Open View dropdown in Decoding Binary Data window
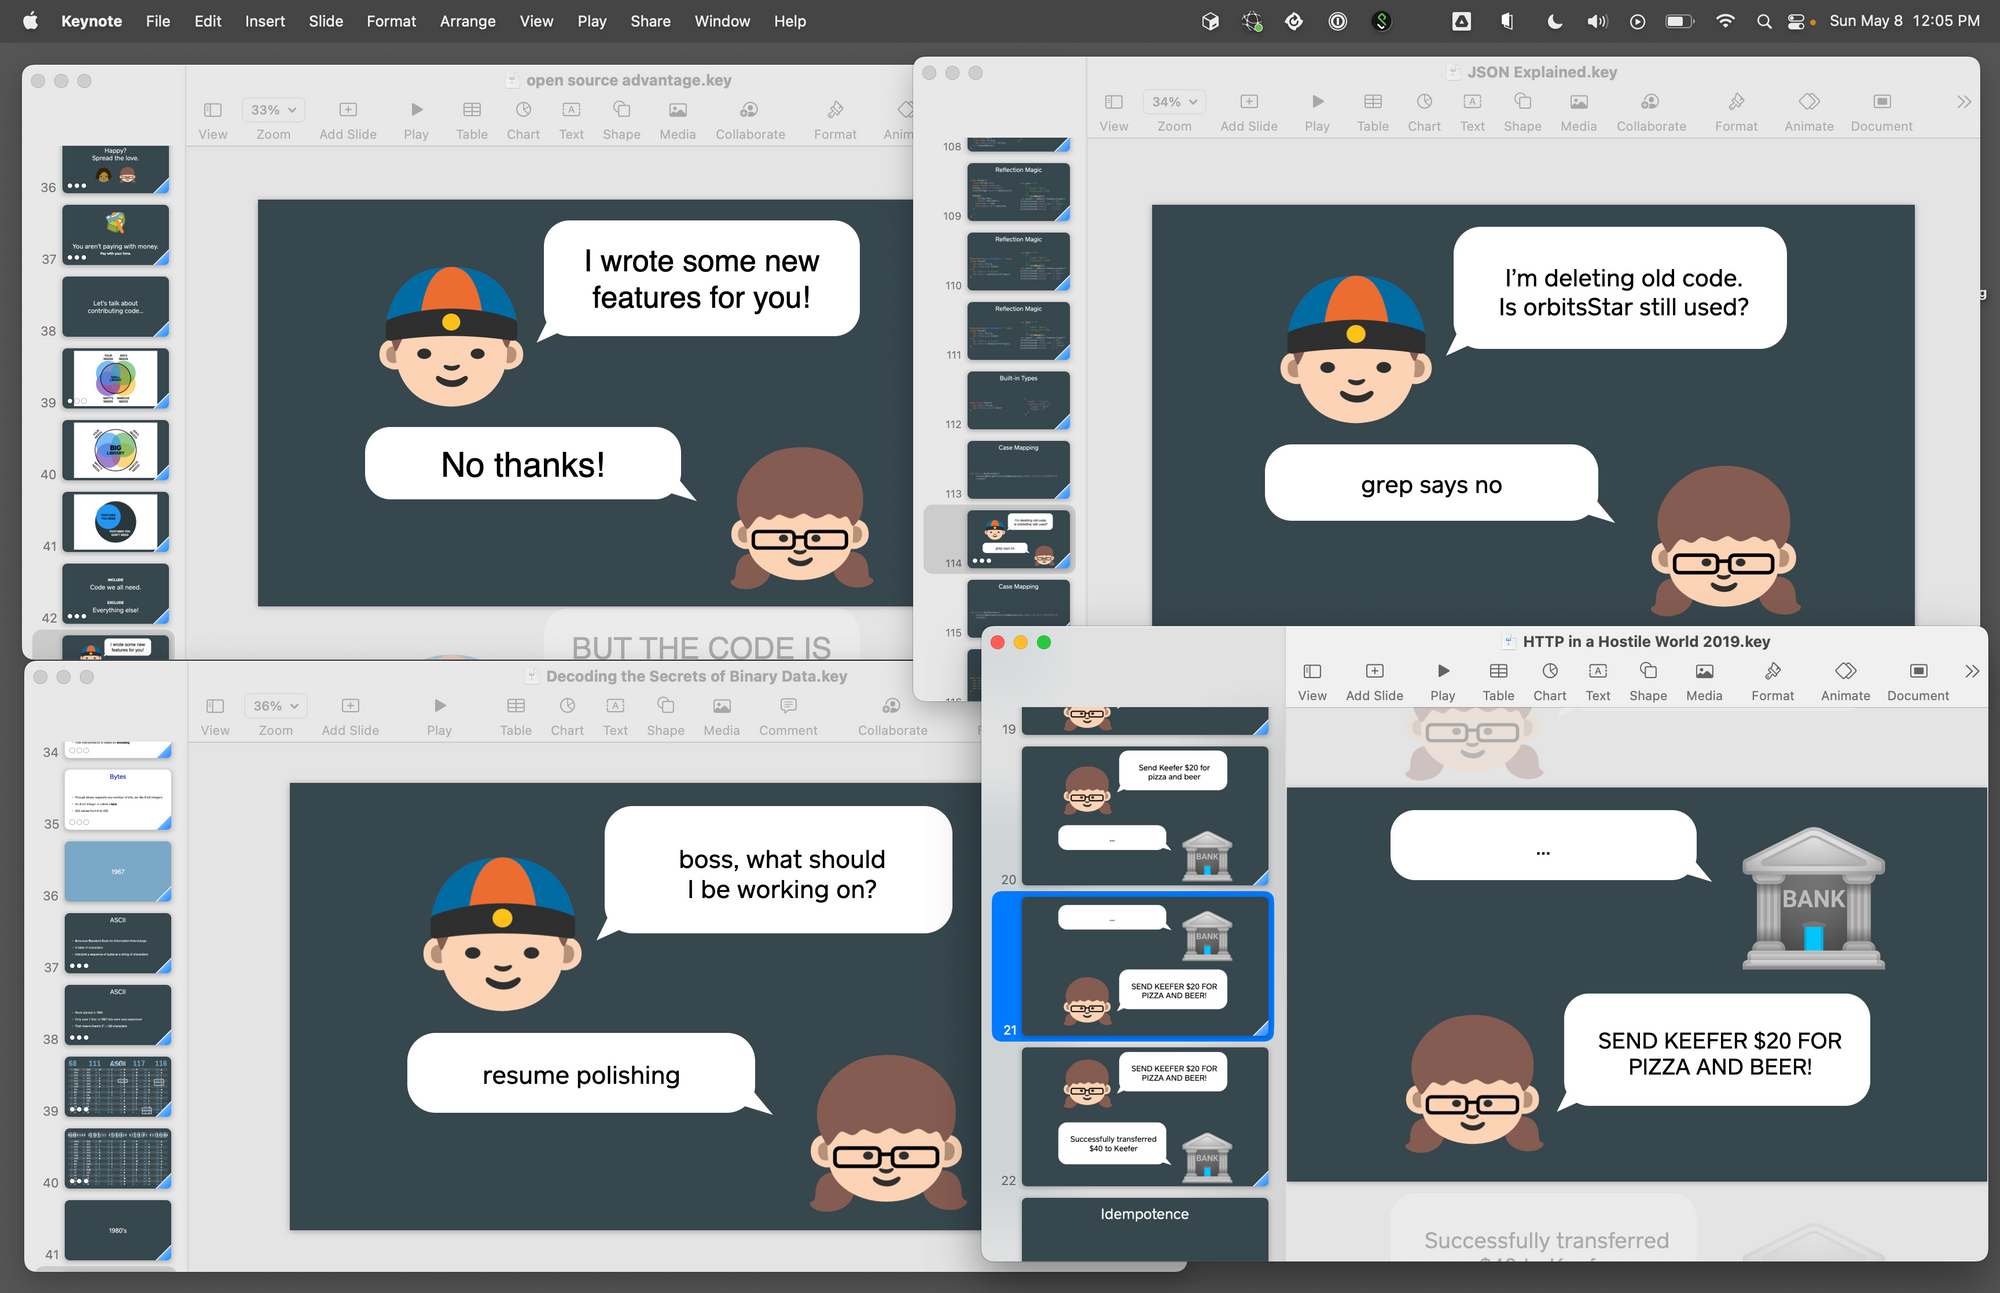 pos(215,716)
